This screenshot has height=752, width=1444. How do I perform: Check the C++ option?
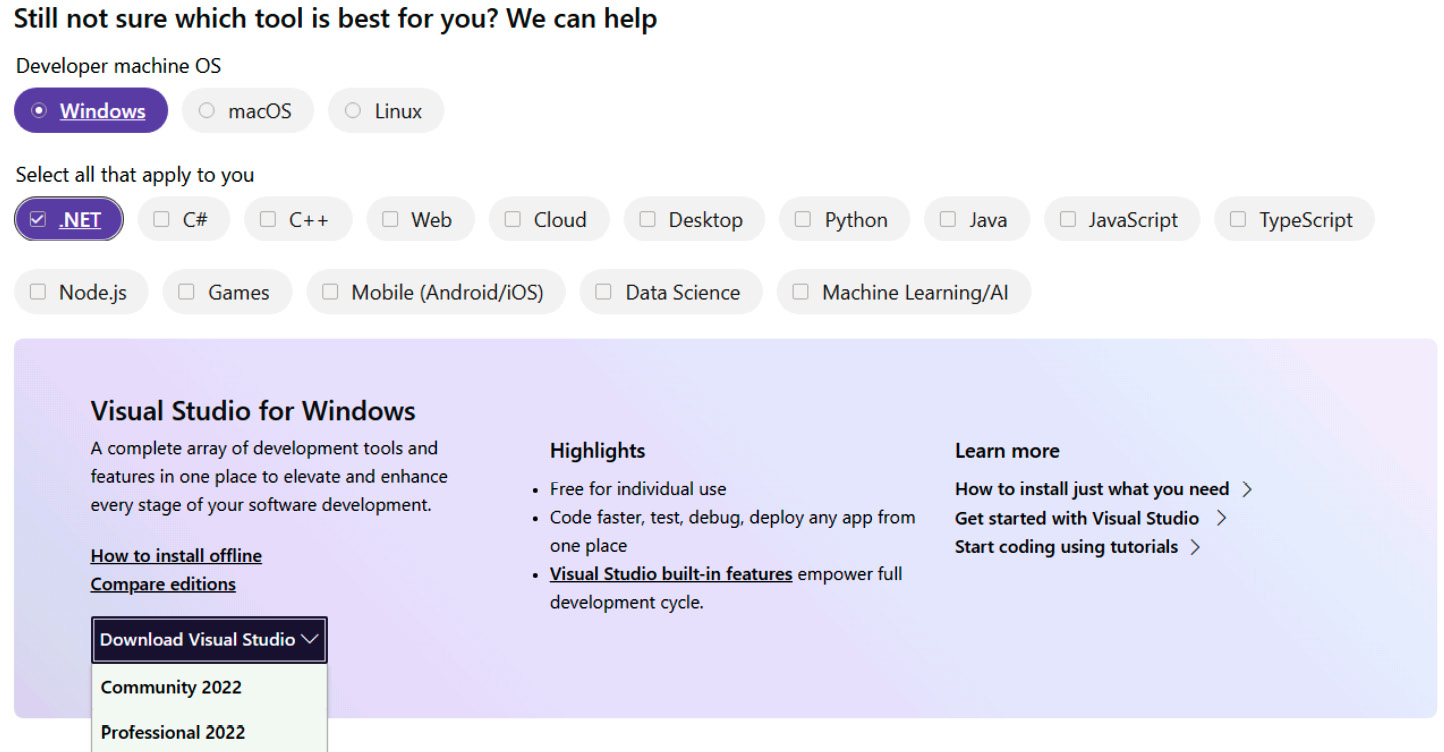297,220
